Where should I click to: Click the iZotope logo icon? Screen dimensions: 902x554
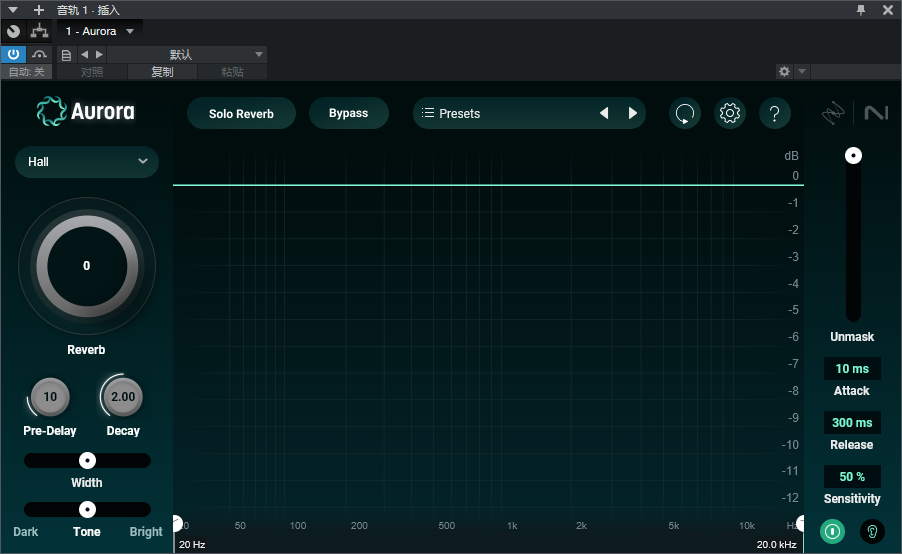point(832,113)
